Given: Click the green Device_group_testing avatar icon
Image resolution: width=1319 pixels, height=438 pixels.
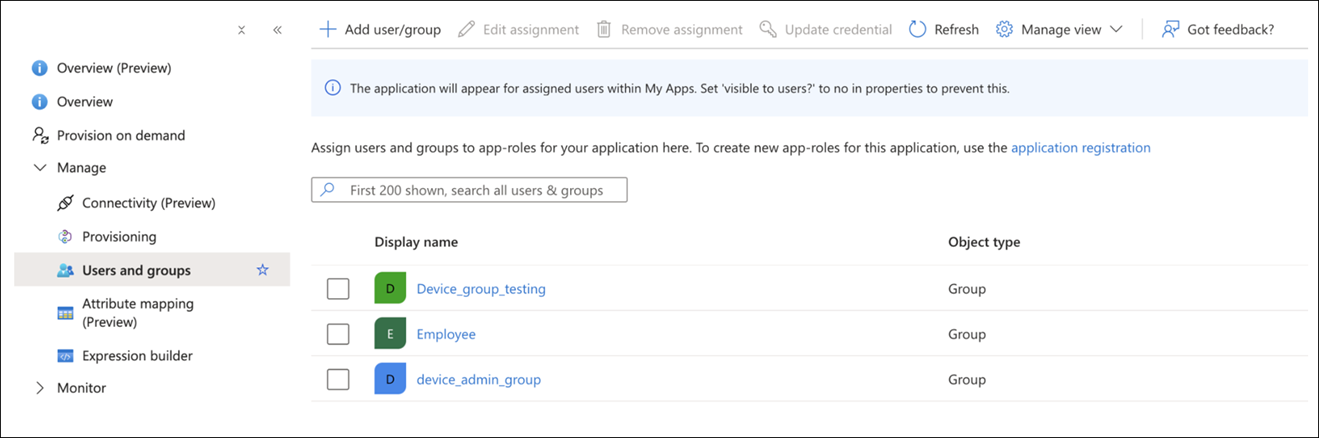Looking at the screenshot, I should (390, 289).
